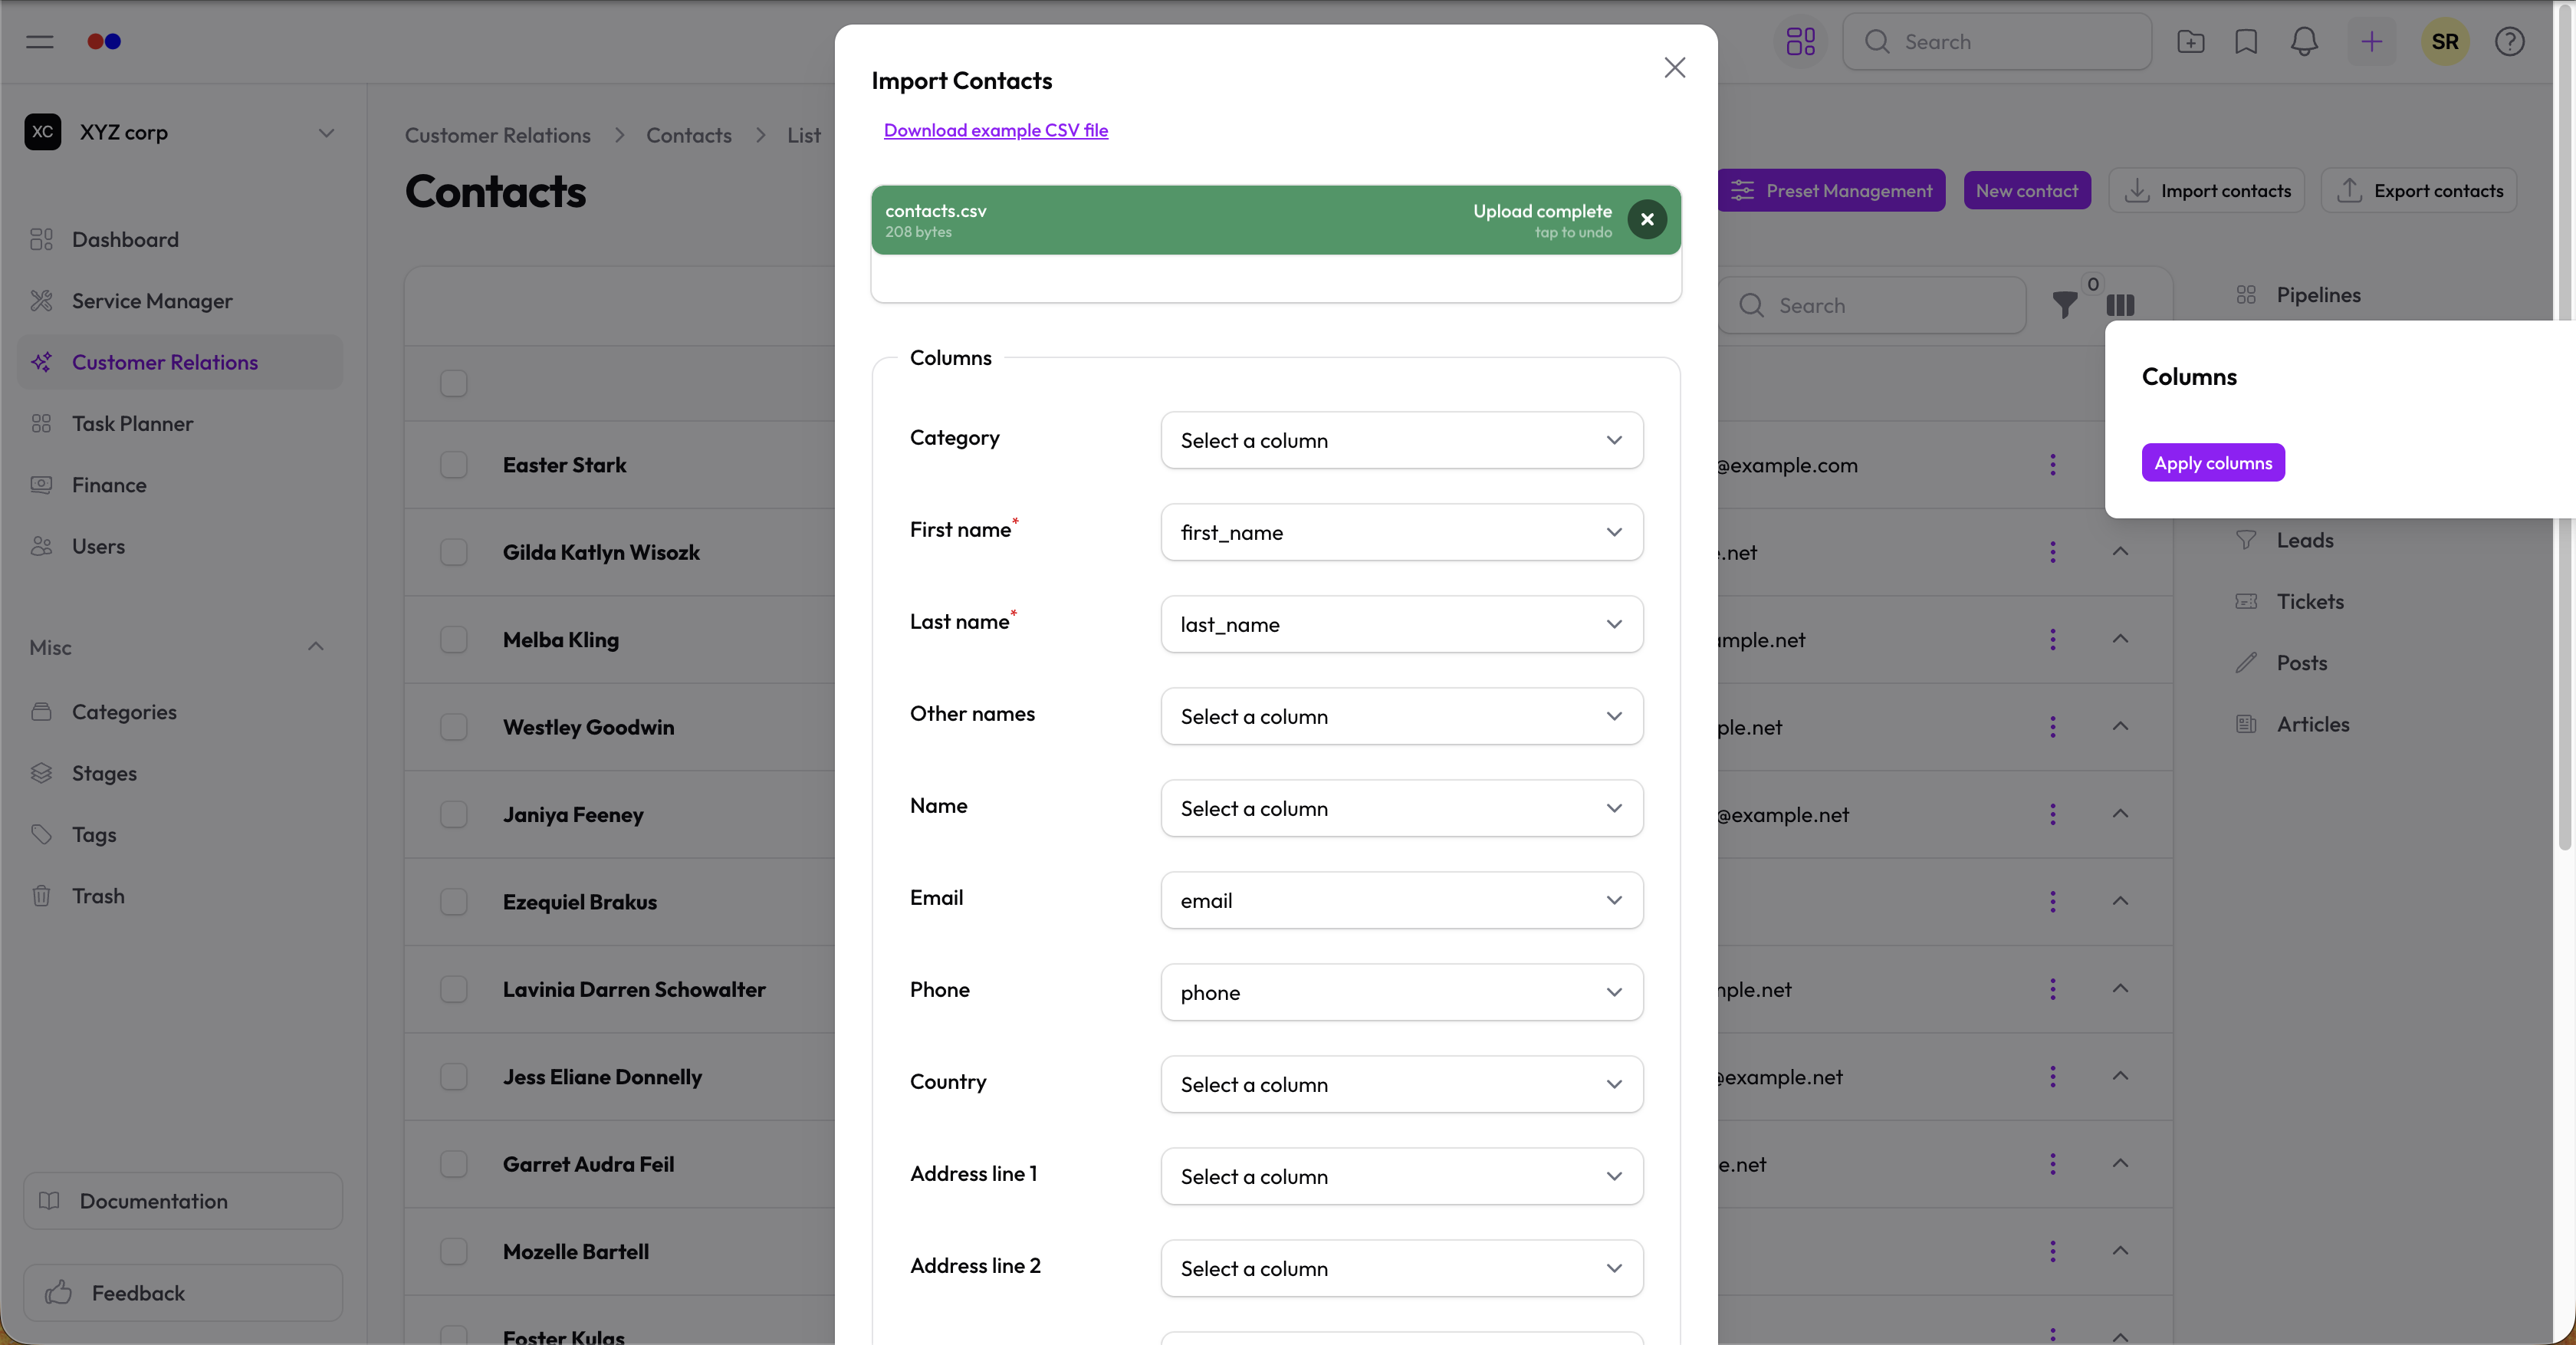2576x1345 pixels.
Task: Check the Westley Goodwin row checkbox
Action: point(453,727)
